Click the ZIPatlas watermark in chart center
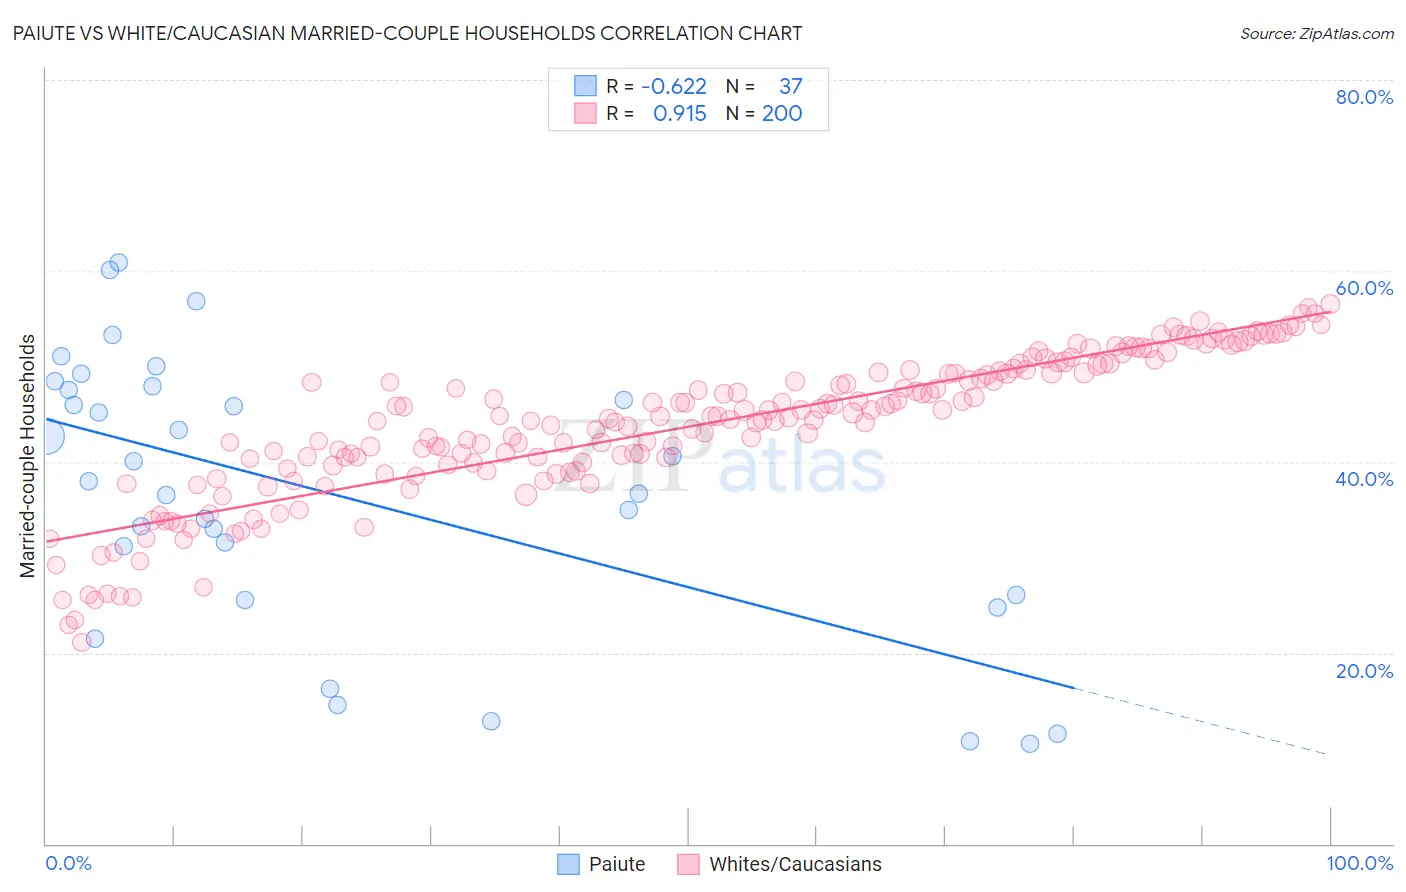 click(x=716, y=462)
